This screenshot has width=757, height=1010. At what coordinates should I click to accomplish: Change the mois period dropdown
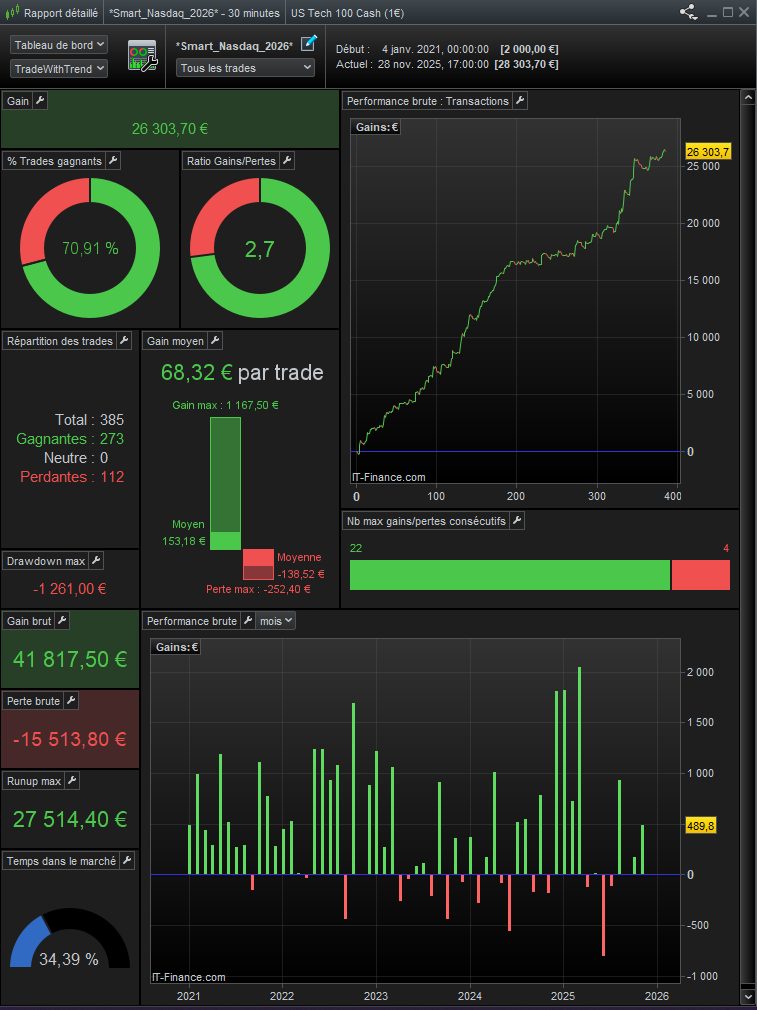click(276, 621)
